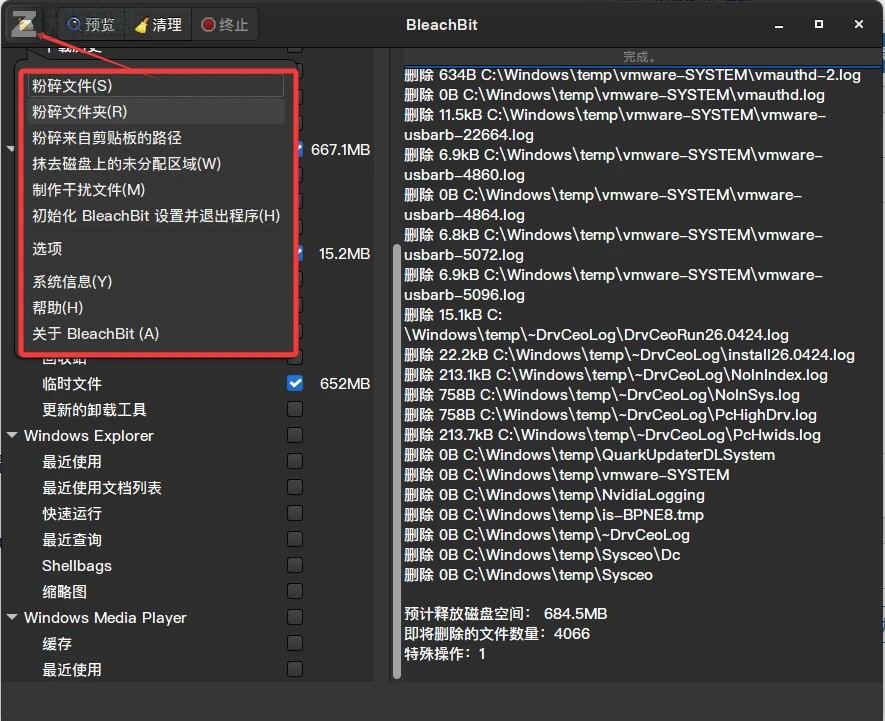Choose 粉碎来自剪贴板的路径
This screenshot has height=721, width=885.
(155, 138)
